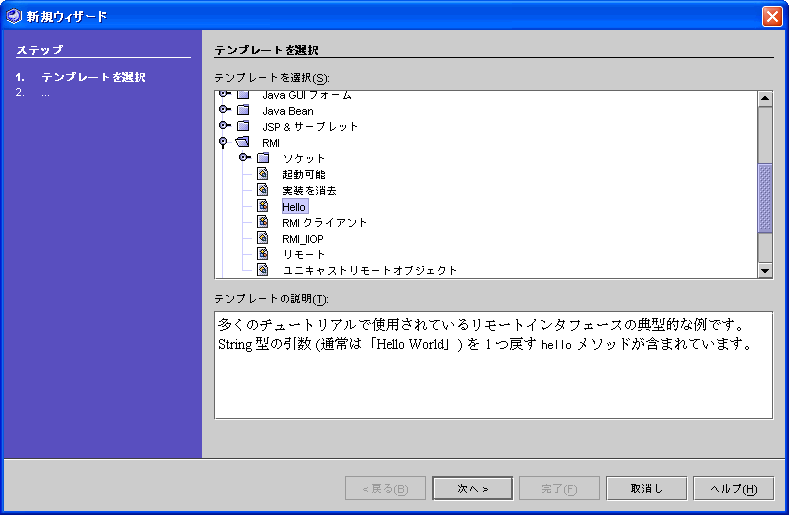Screen dimensions: 789x515
Task: Click the template list scrollbar thumb
Action: (x=765, y=198)
